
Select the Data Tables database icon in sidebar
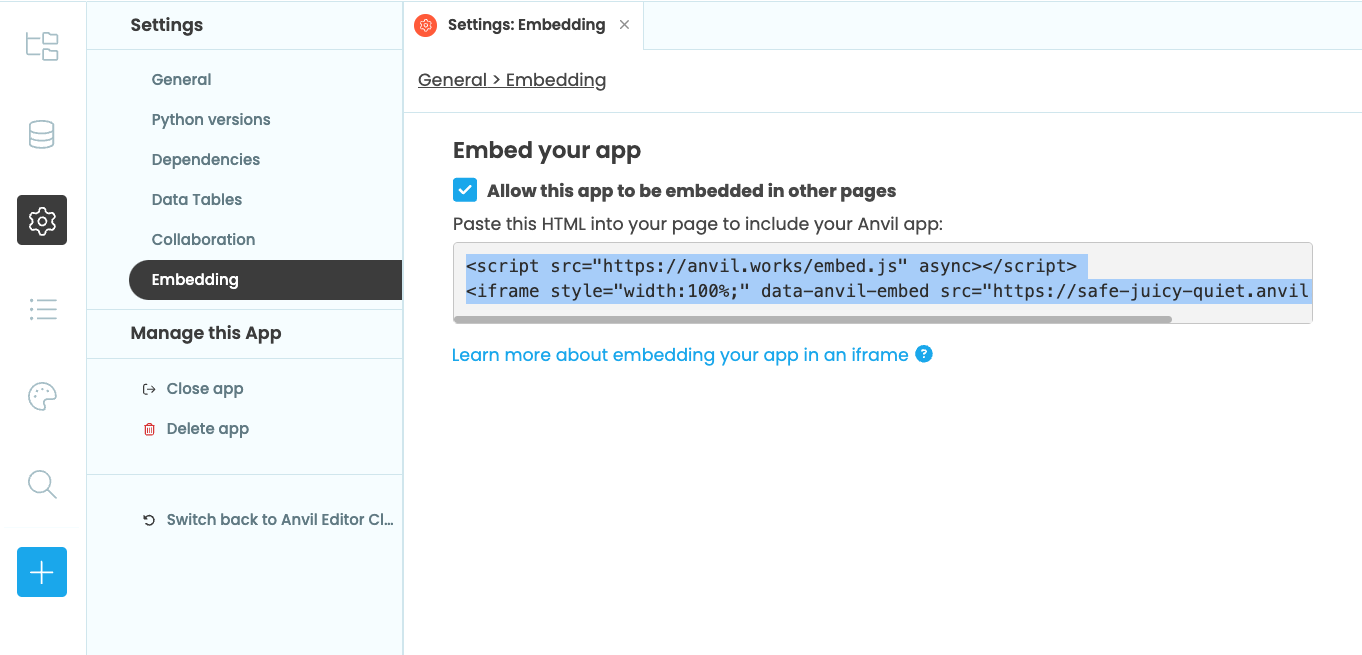click(41, 133)
